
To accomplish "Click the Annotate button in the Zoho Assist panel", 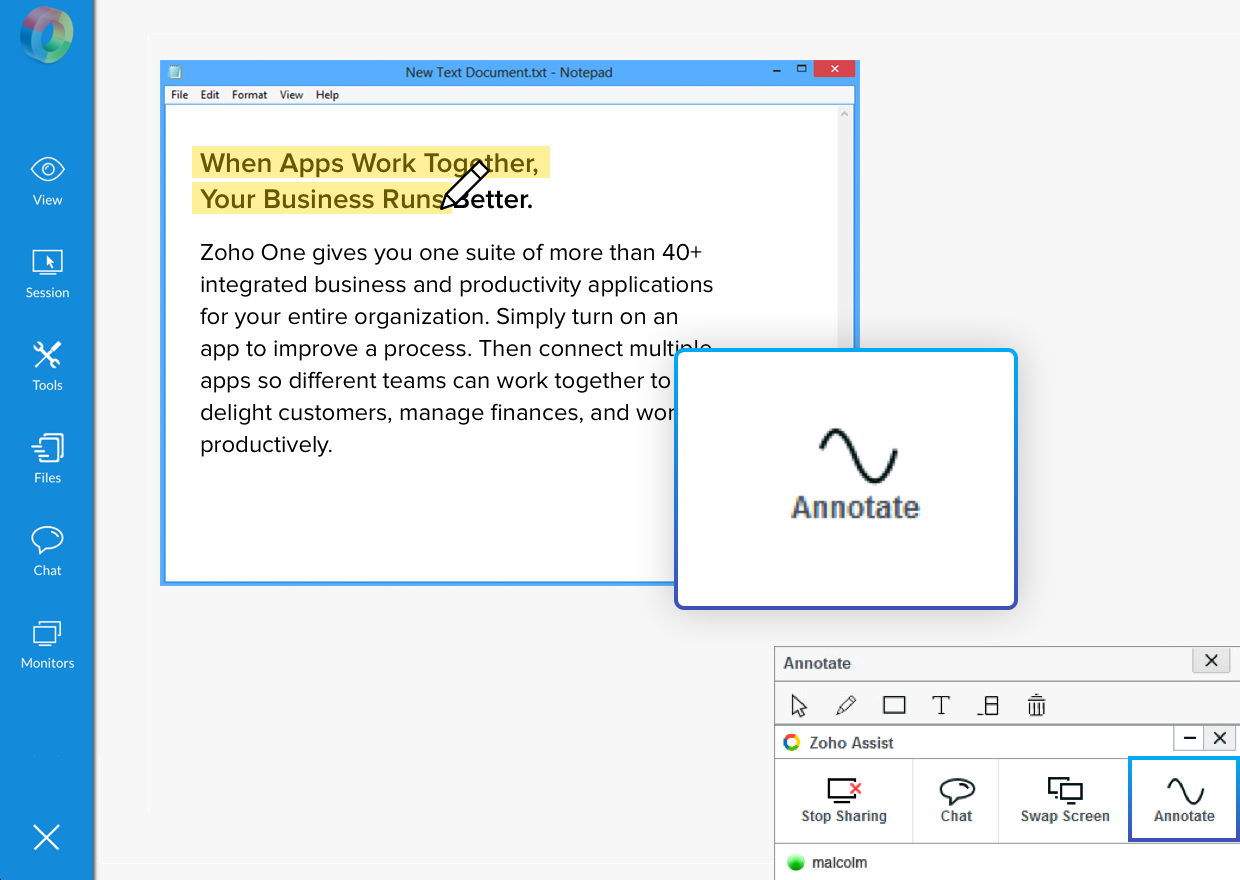I will [1184, 800].
